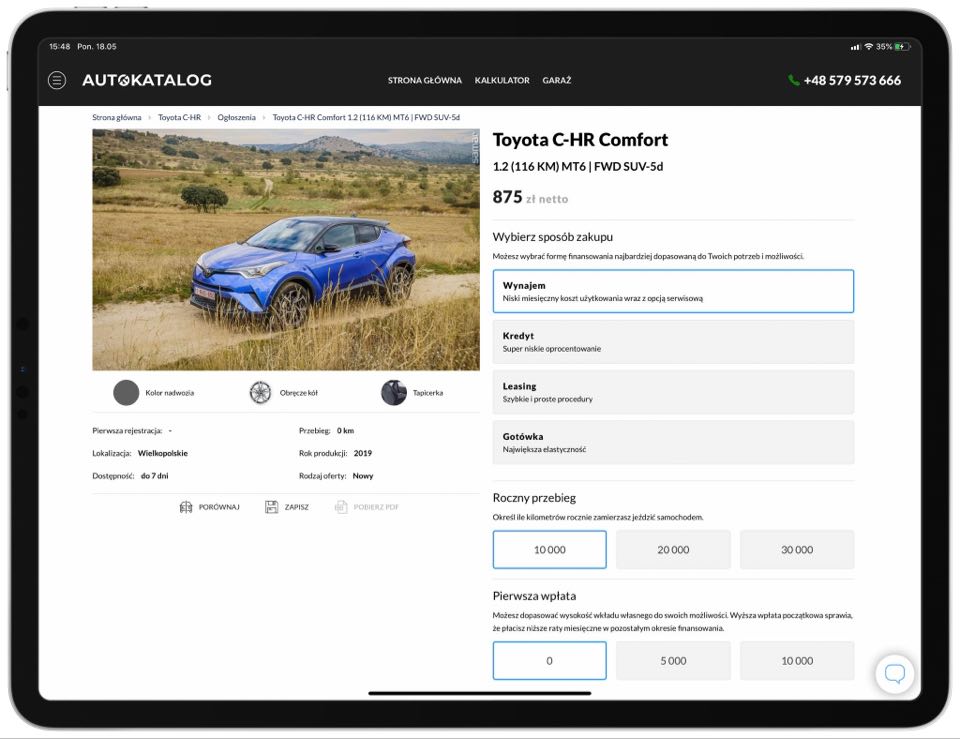Click the Strona główna breadcrumb
Image resolution: width=960 pixels, height=739 pixels.
coord(116,117)
